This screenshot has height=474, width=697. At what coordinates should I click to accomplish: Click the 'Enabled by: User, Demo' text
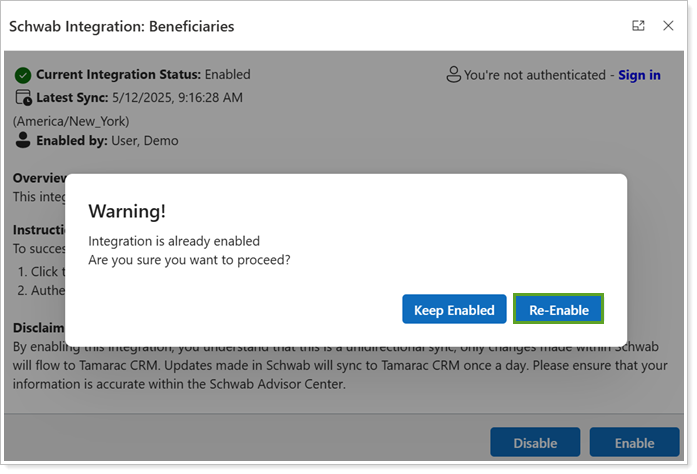coord(107,141)
